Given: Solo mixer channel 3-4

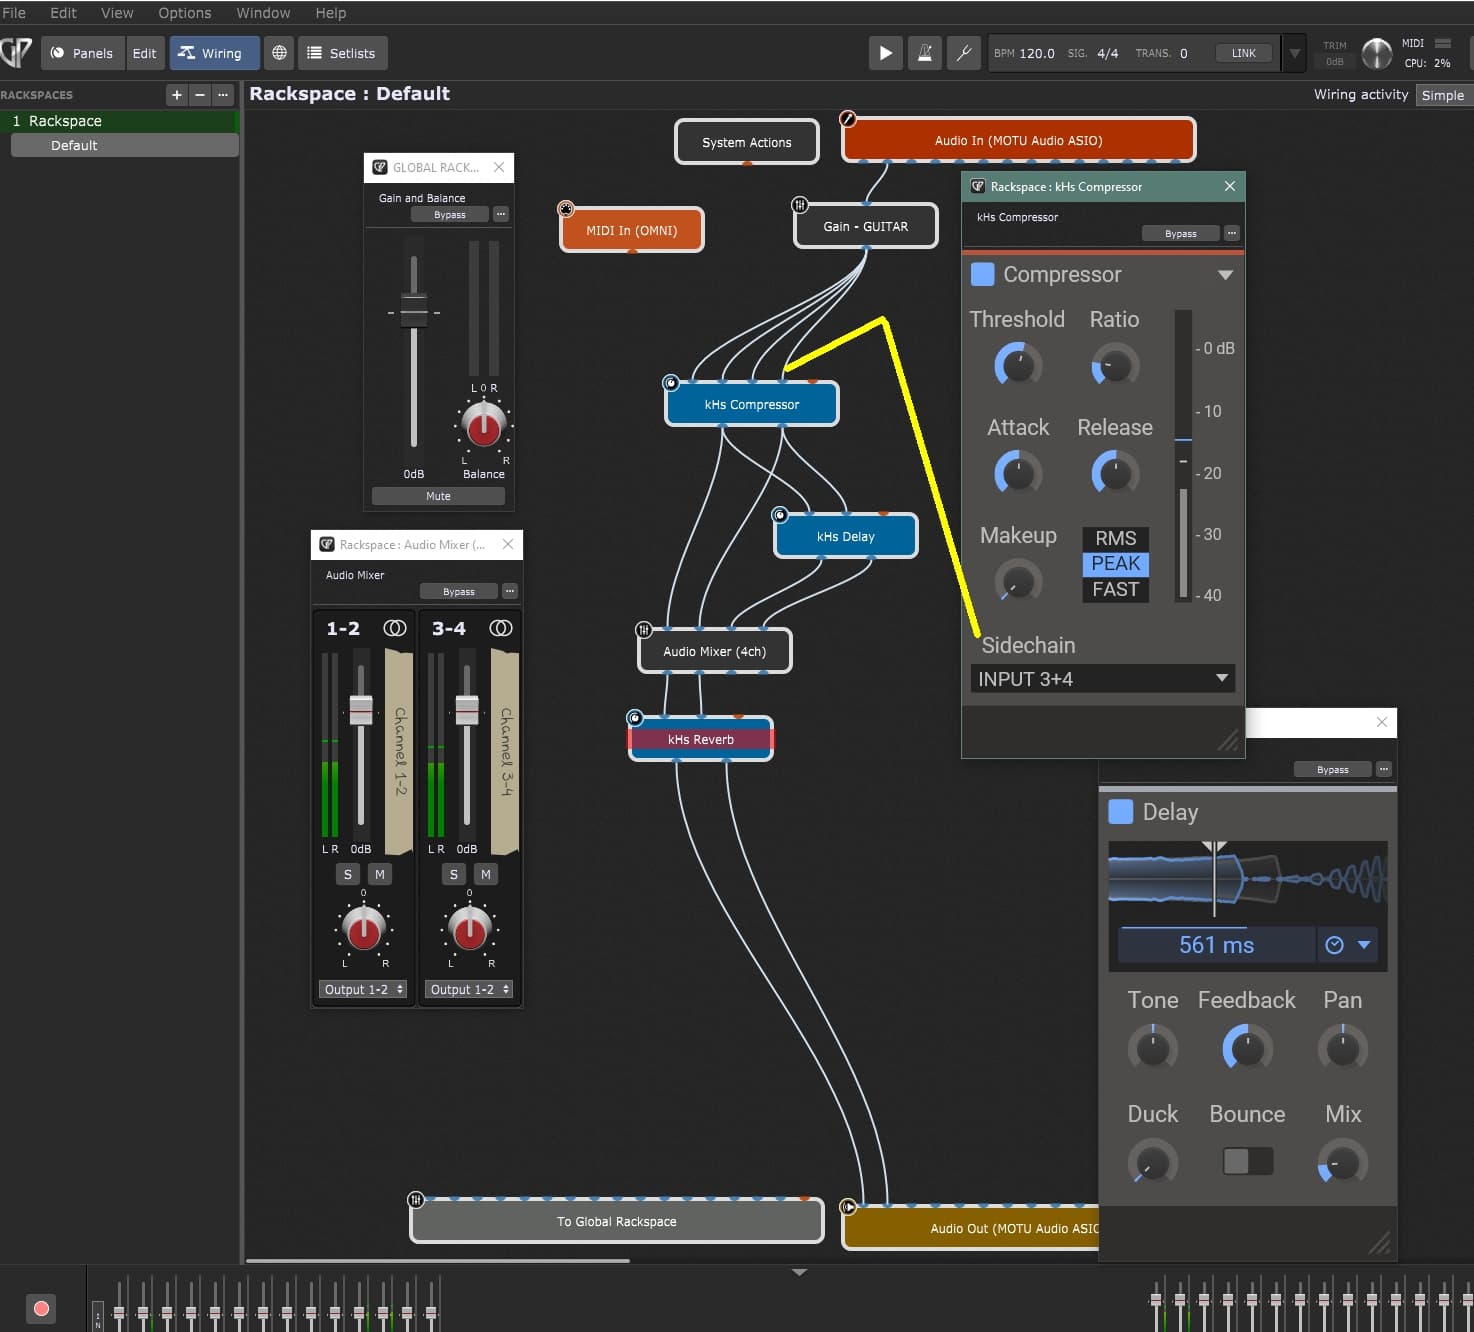Looking at the screenshot, I should click(454, 874).
